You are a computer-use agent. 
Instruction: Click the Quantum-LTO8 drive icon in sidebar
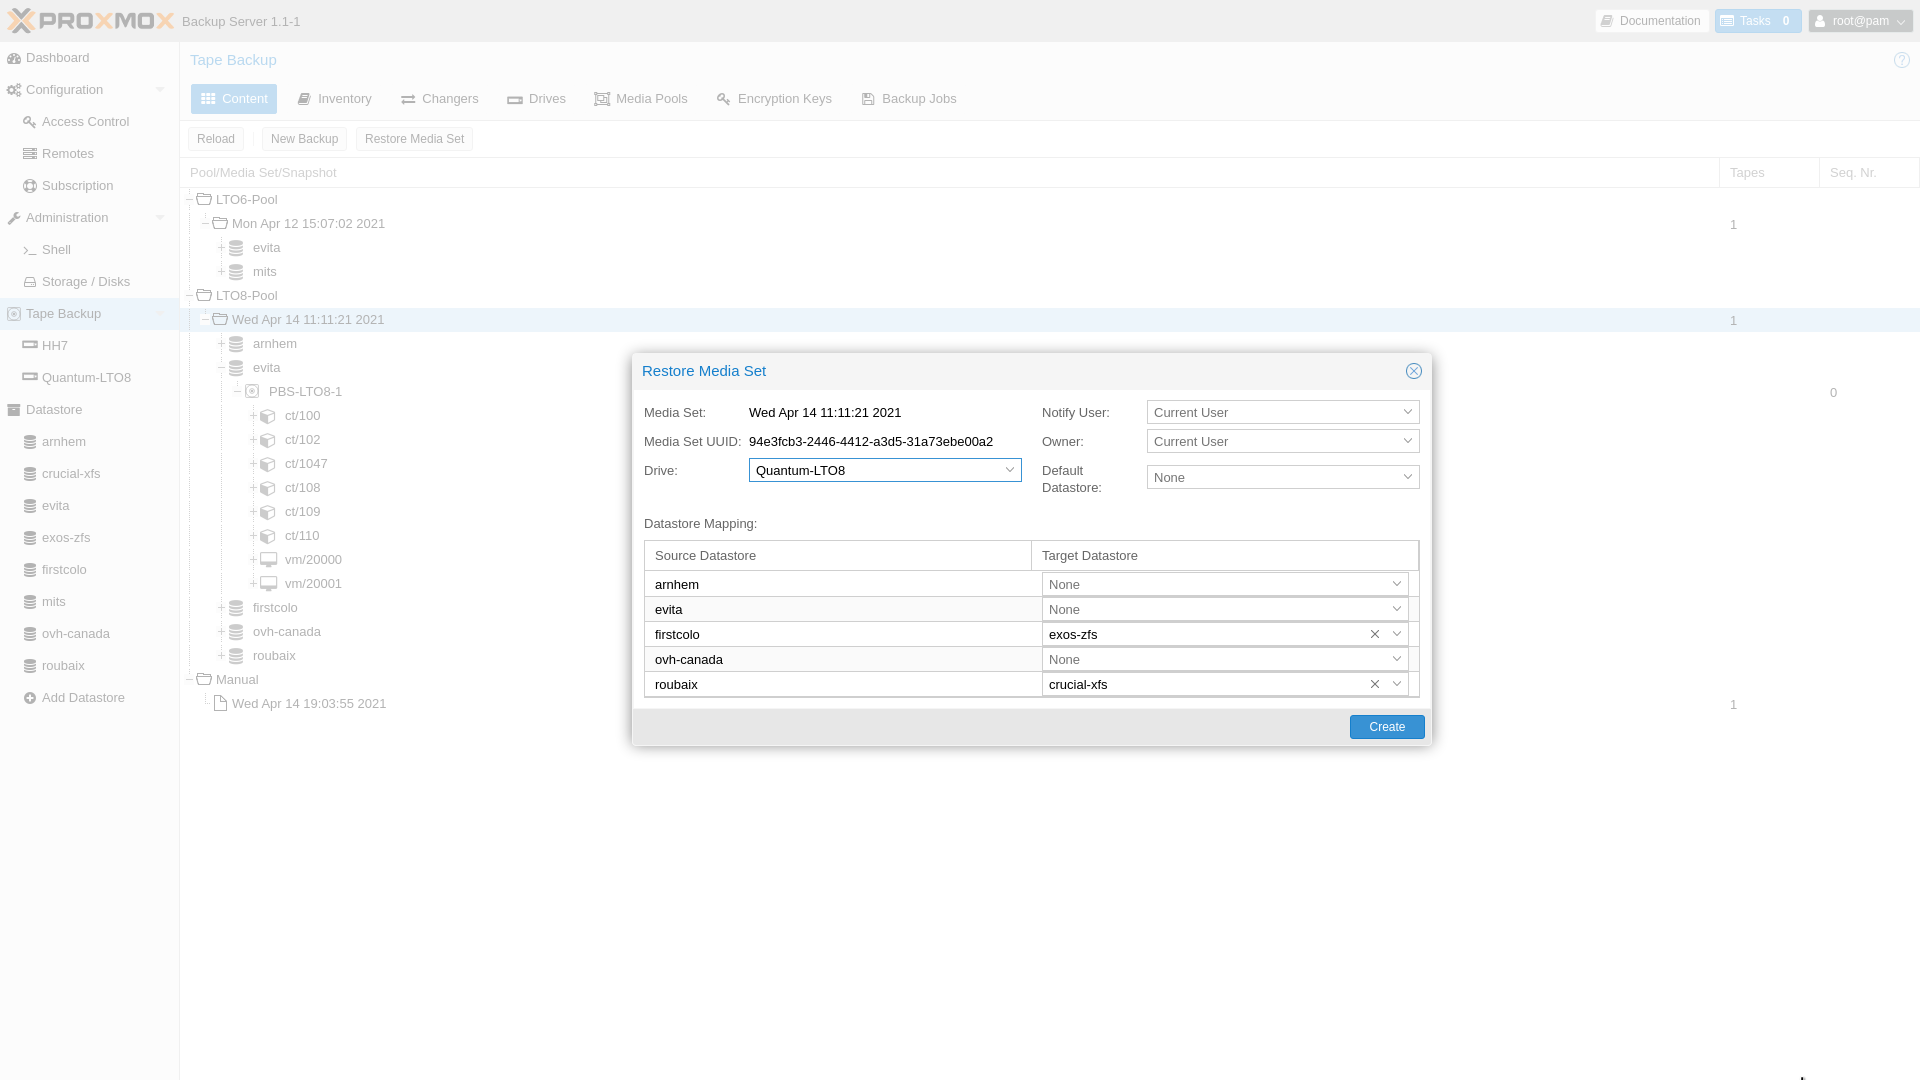30,378
